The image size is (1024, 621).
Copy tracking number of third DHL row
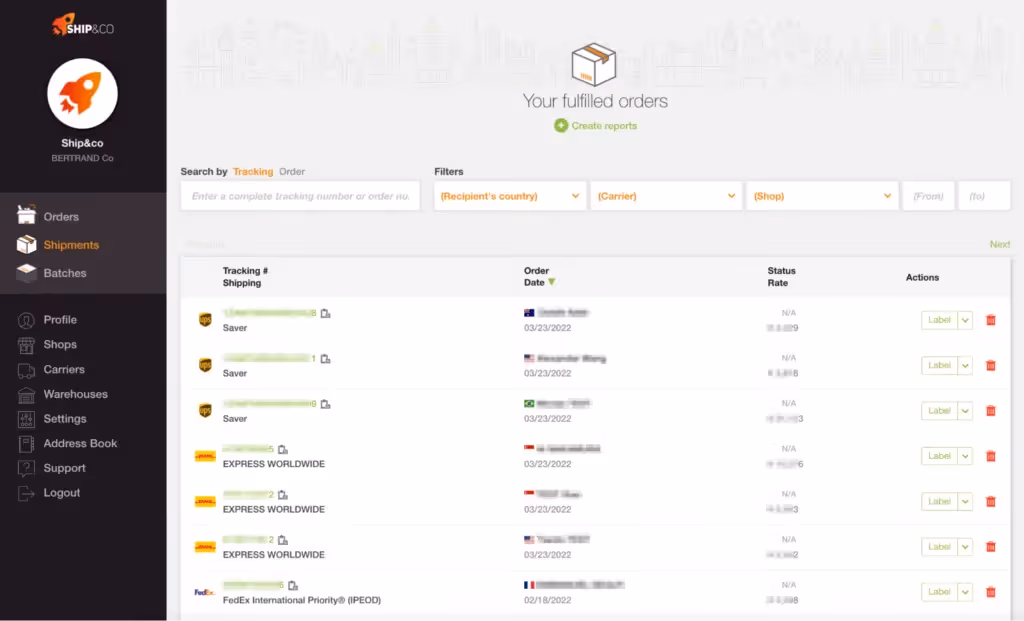[283, 540]
